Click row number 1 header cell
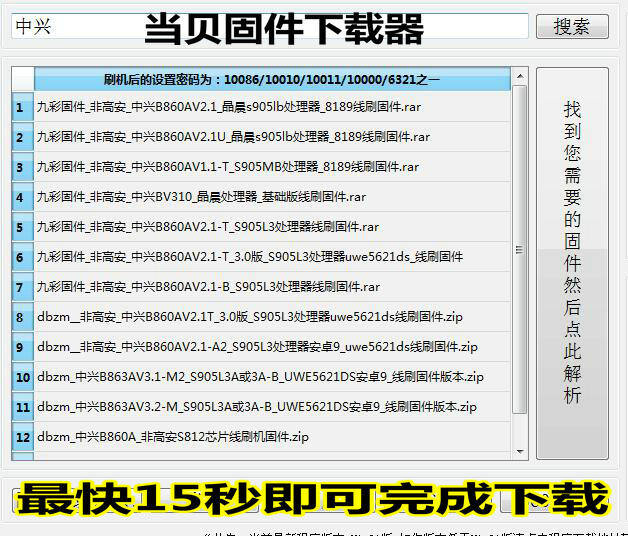This screenshot has width=628, height=536. point(23,107)
